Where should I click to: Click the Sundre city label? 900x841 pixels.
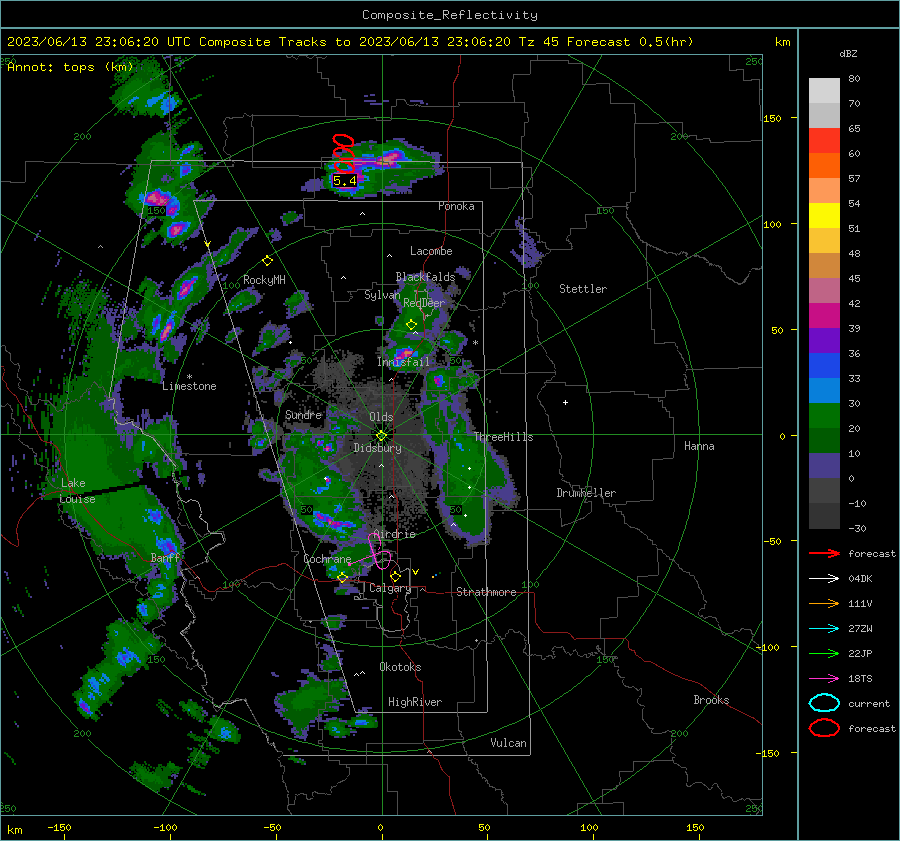[303, 414]
